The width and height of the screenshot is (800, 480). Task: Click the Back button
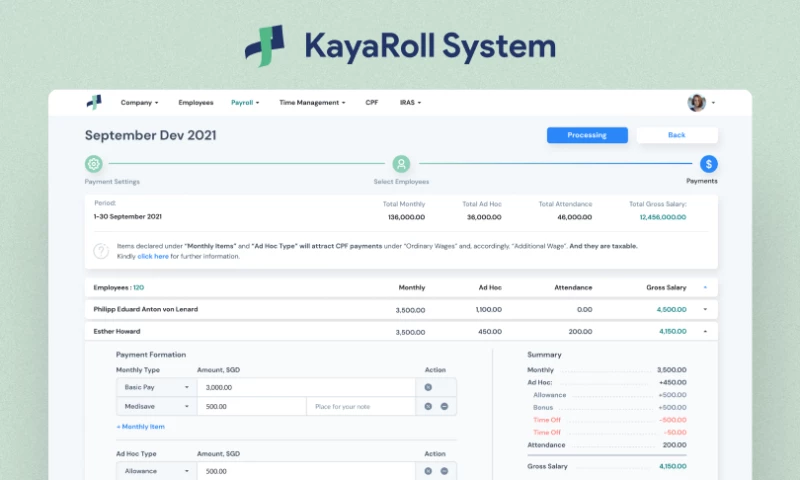[x=677, y=135]
